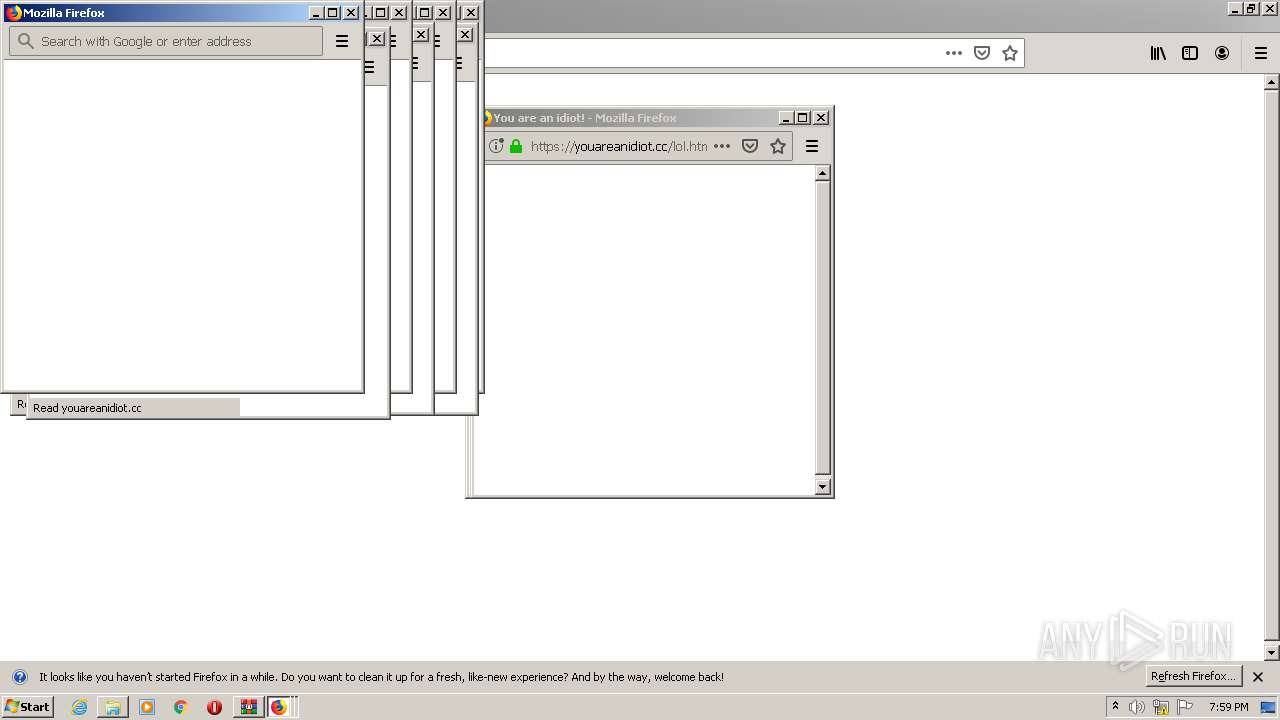Viewport: 1280px width, 720px height.
Task: Open network status tray icon
Action: coord(1161,707)
